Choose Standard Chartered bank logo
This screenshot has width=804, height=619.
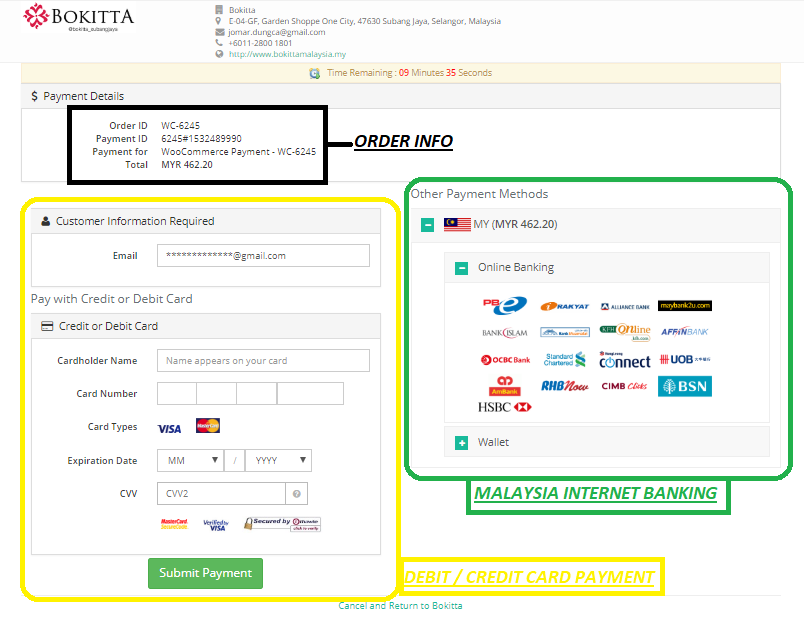(x=565, y=360)
